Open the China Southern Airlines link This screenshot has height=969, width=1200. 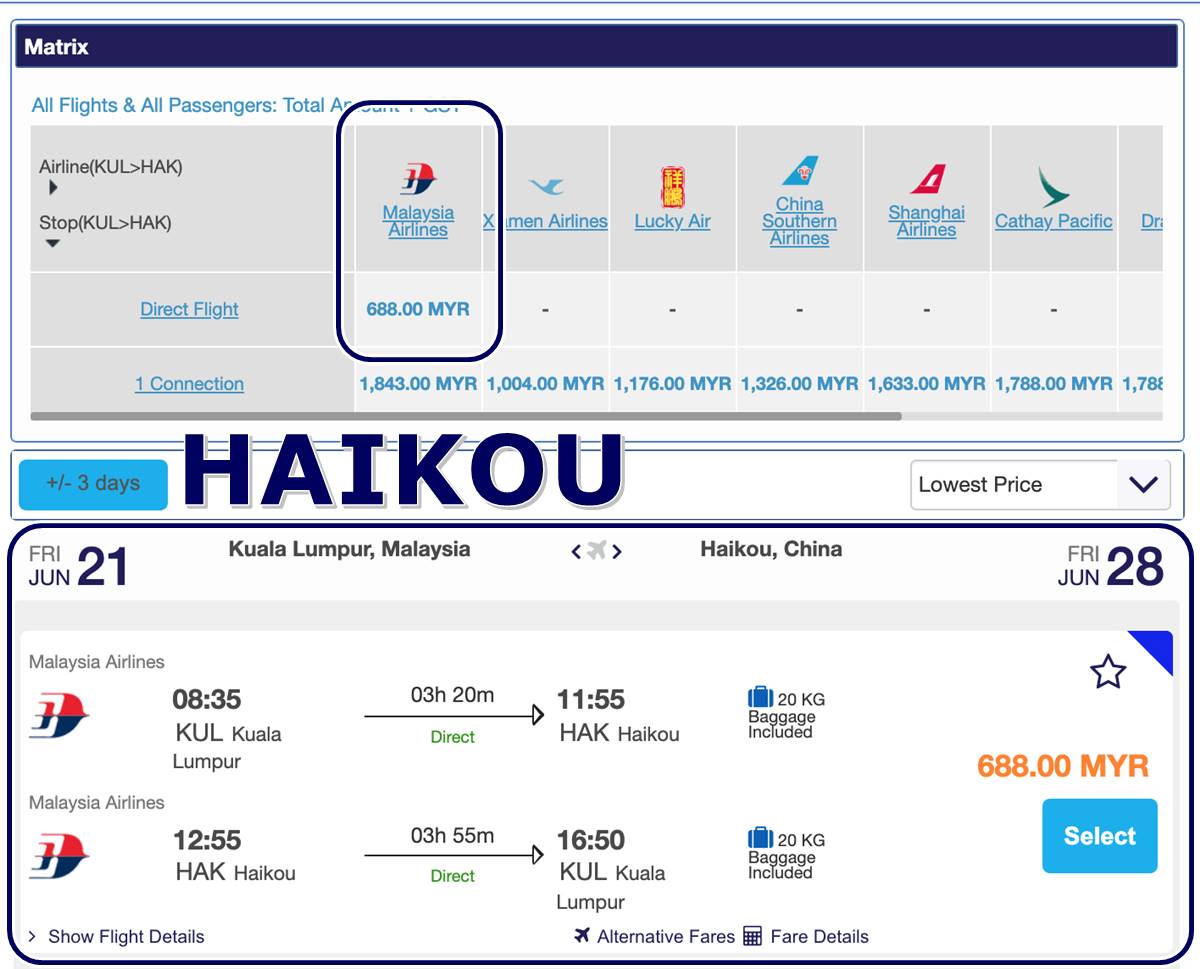click(x=800, y=221)
